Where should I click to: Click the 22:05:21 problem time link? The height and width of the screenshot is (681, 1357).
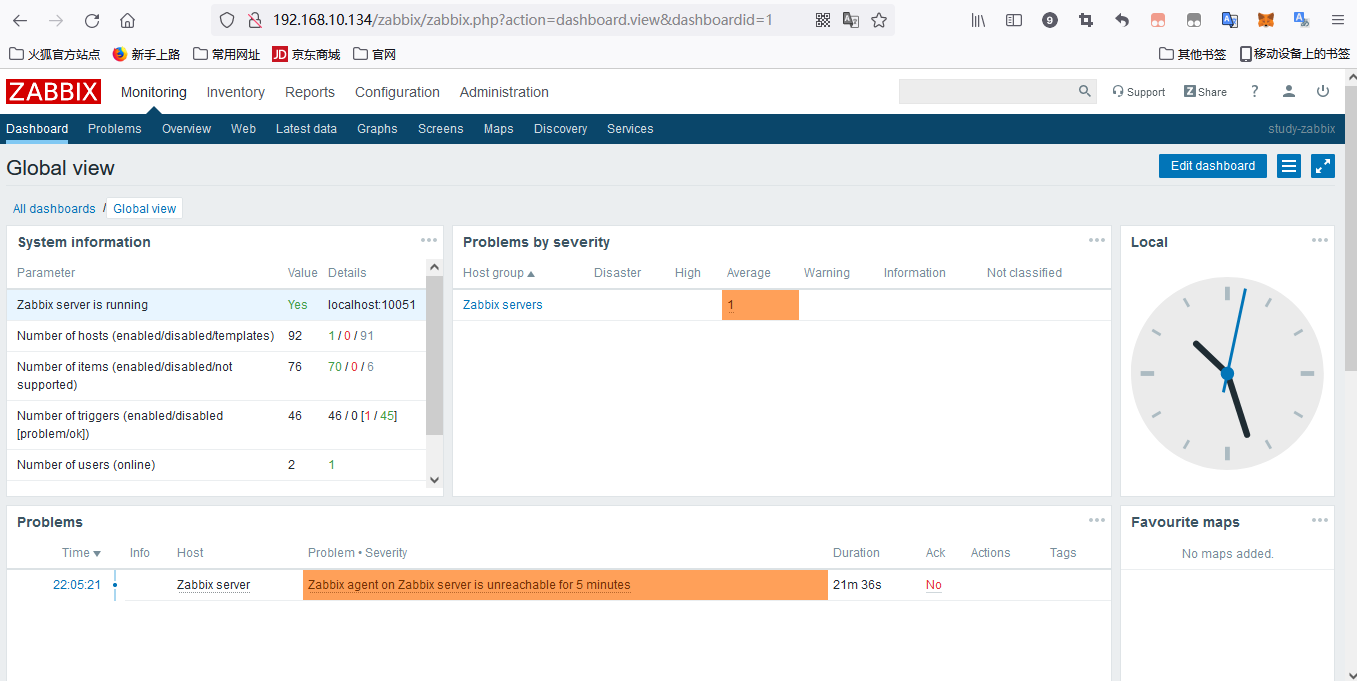pos(77,585)
